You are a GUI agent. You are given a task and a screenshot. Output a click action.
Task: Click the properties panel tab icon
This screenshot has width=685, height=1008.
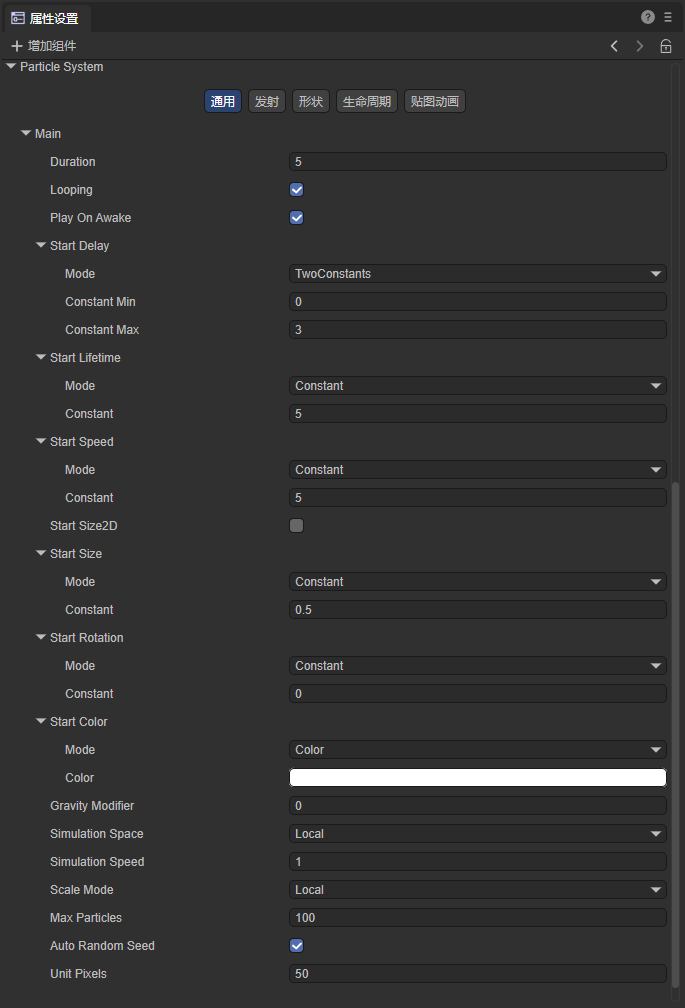click(x=18, y=18)
